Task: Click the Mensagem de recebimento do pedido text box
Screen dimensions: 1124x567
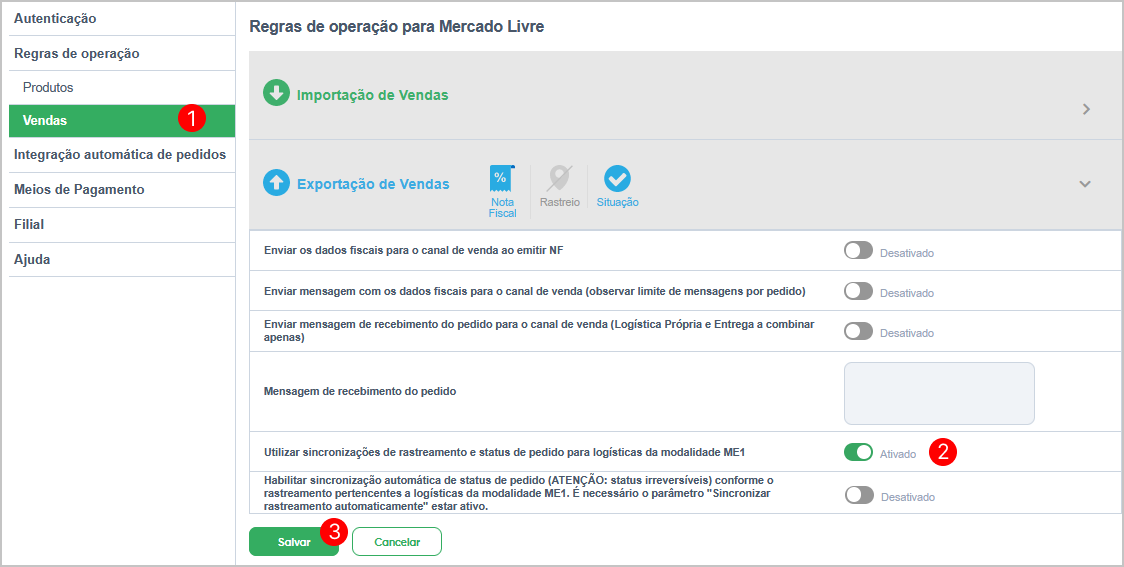Action: point(939,394)
